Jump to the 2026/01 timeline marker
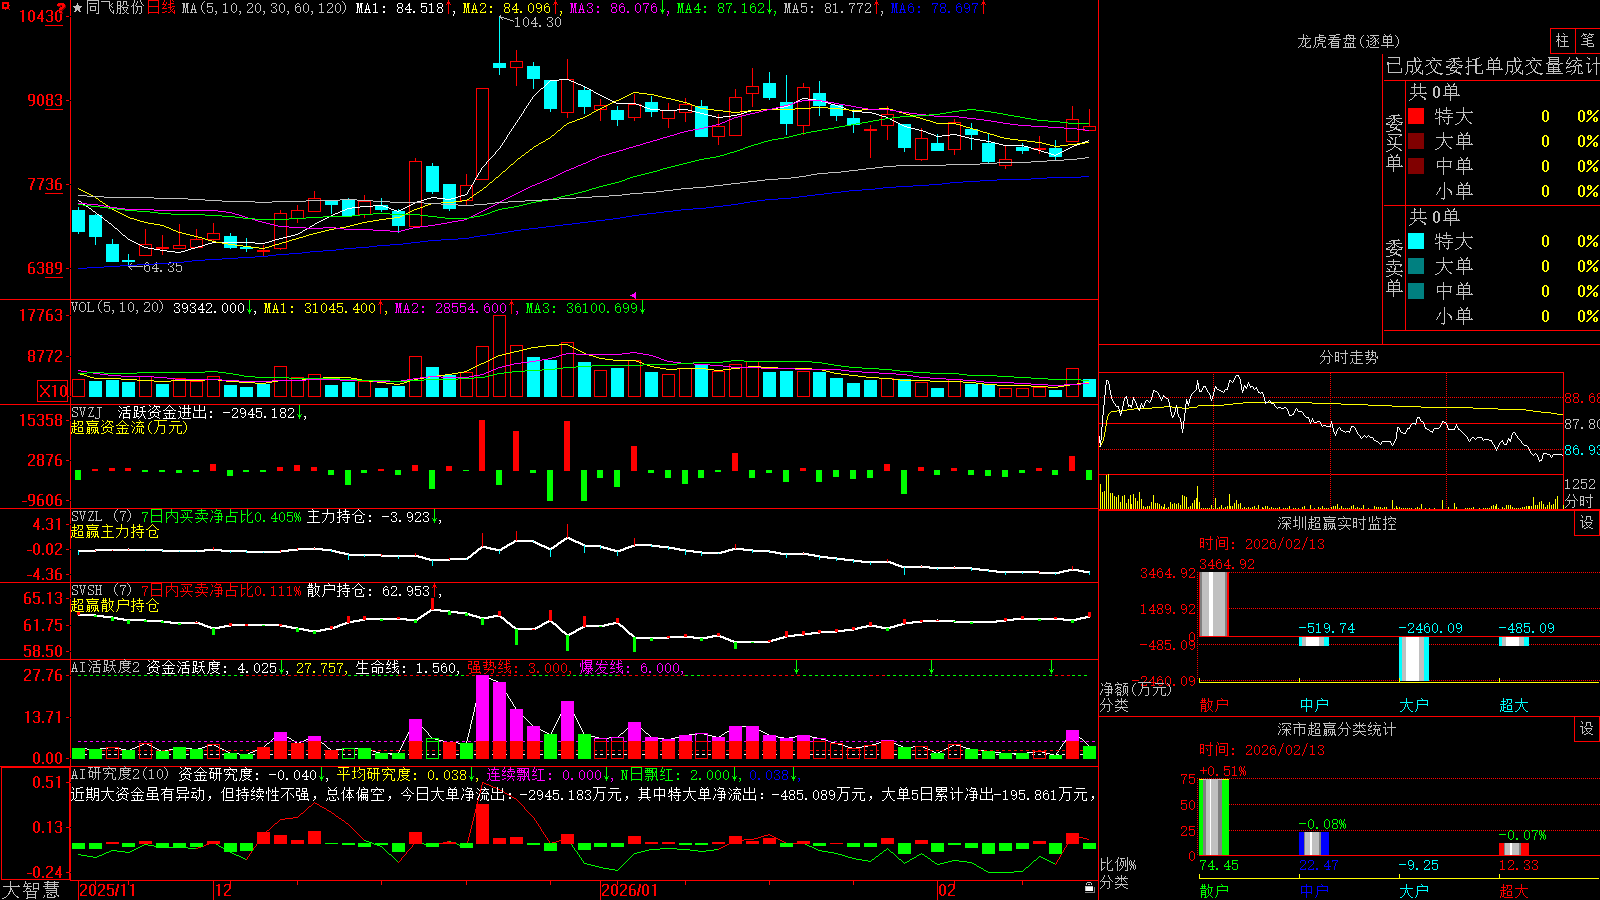Image resolution: width=1600 pixels, height=900 pixels. tap(630, 890)
